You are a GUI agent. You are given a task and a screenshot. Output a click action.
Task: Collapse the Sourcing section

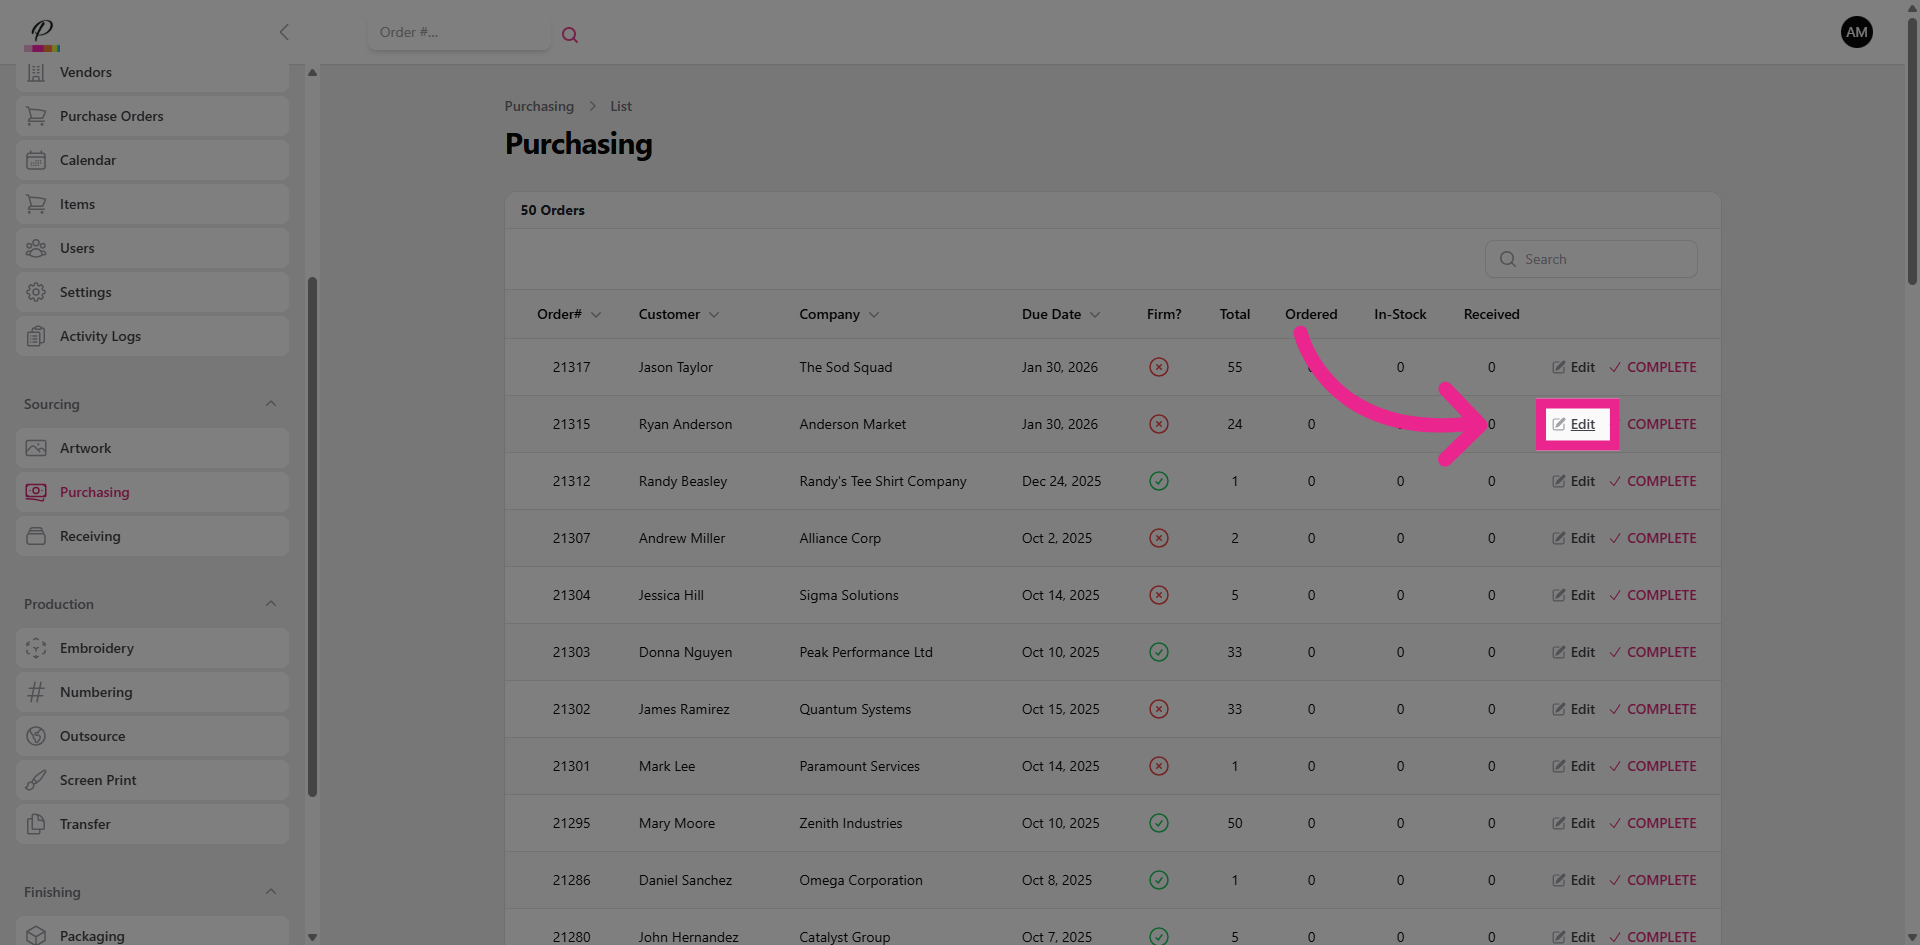point(271,404)
